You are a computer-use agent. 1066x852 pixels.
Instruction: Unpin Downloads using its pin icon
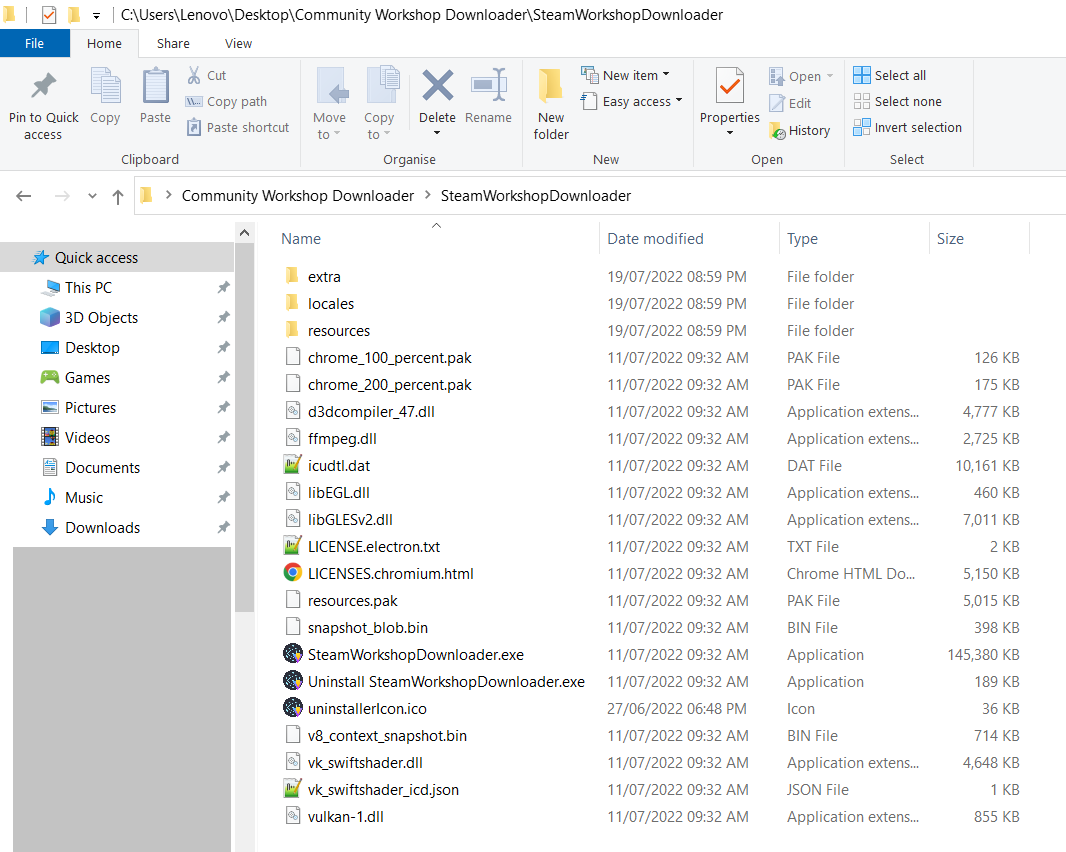pyautogui.click(x=224, y=527)
